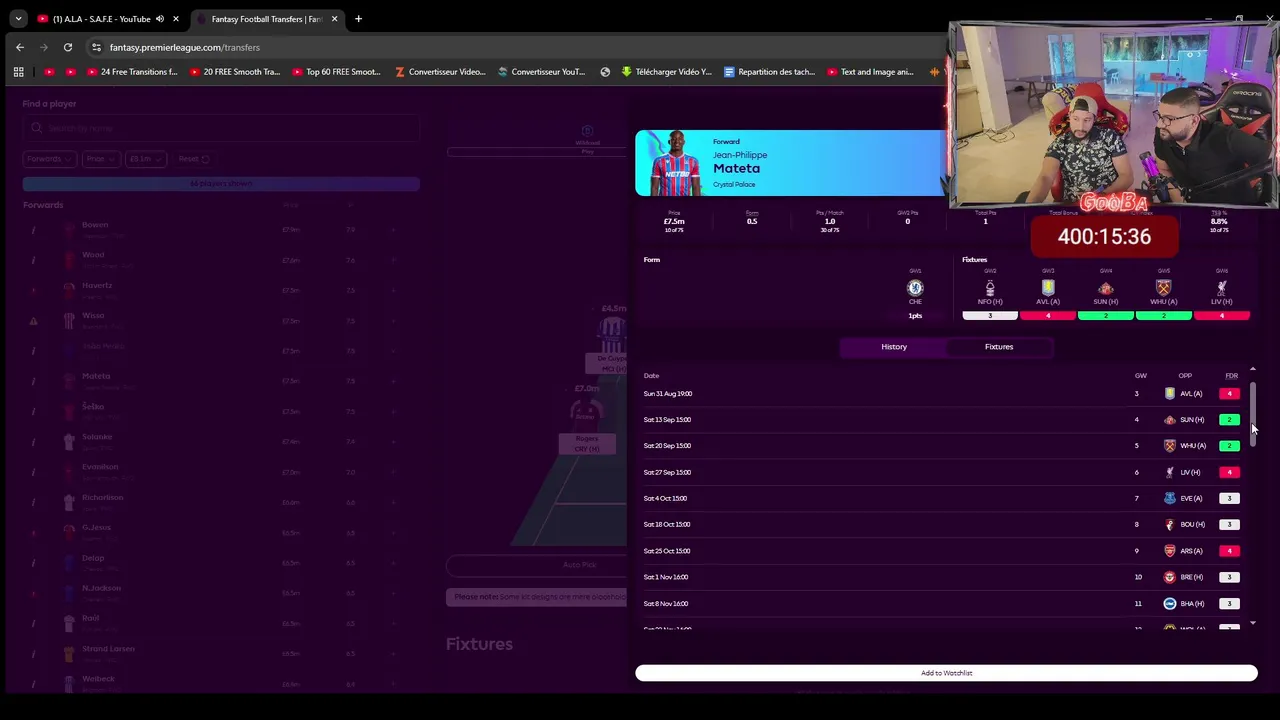1280x720 pixels.
Task: Open the tab search chevron in Chrome
Action: click(x=18, y=19)
